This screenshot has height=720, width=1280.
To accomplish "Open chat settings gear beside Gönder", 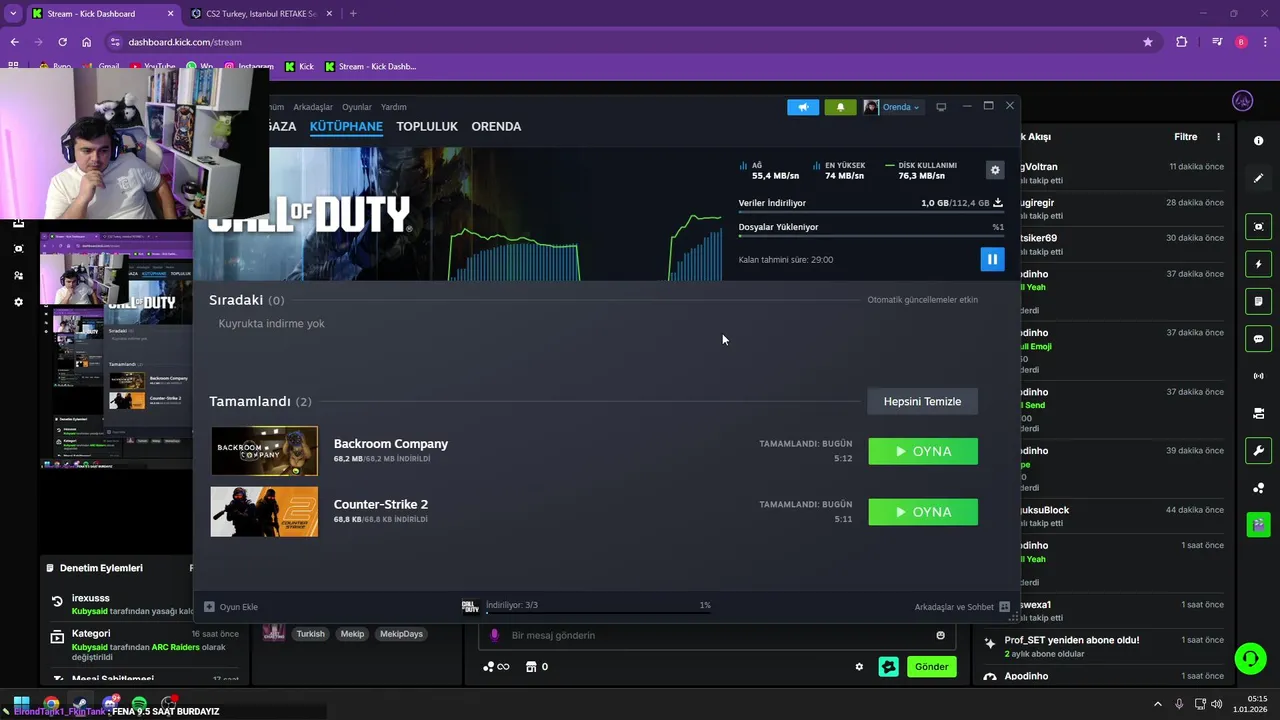I will 859,667.
